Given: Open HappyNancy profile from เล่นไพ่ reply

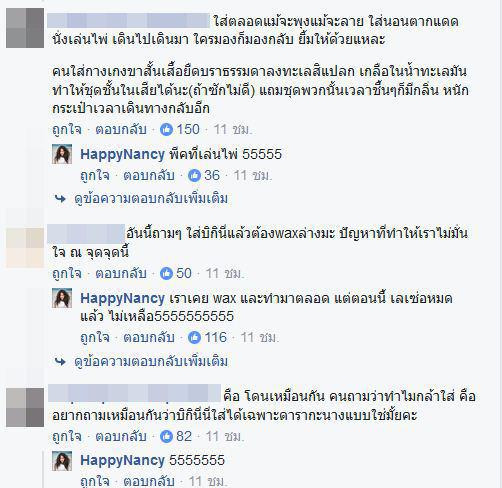Looking at the screenshot, I should coord(123,155).
